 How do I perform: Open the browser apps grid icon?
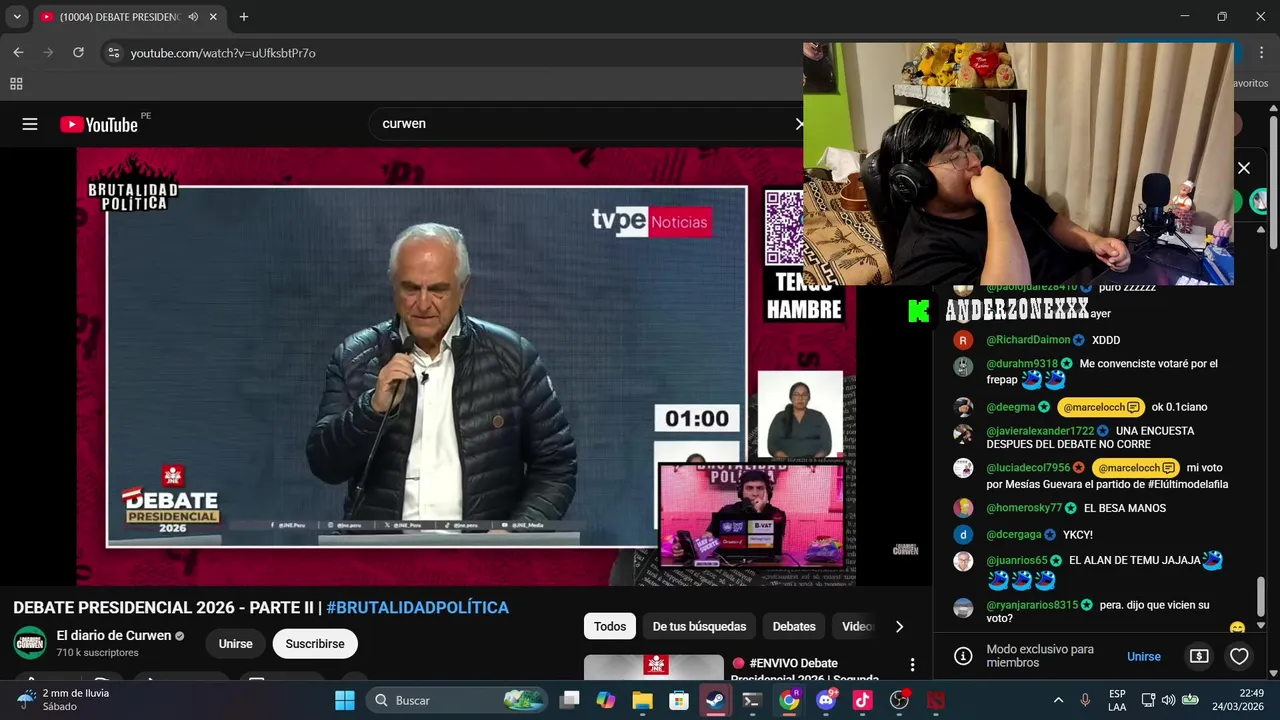click(x=16, y=84)
